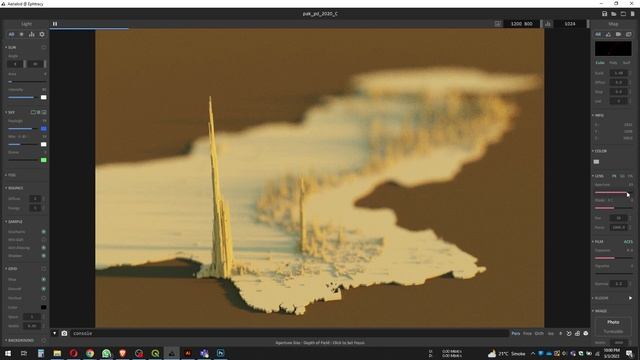Toggle the GRID section enable circle
Screen dimensions: 640x360
(x=44, y=269)
